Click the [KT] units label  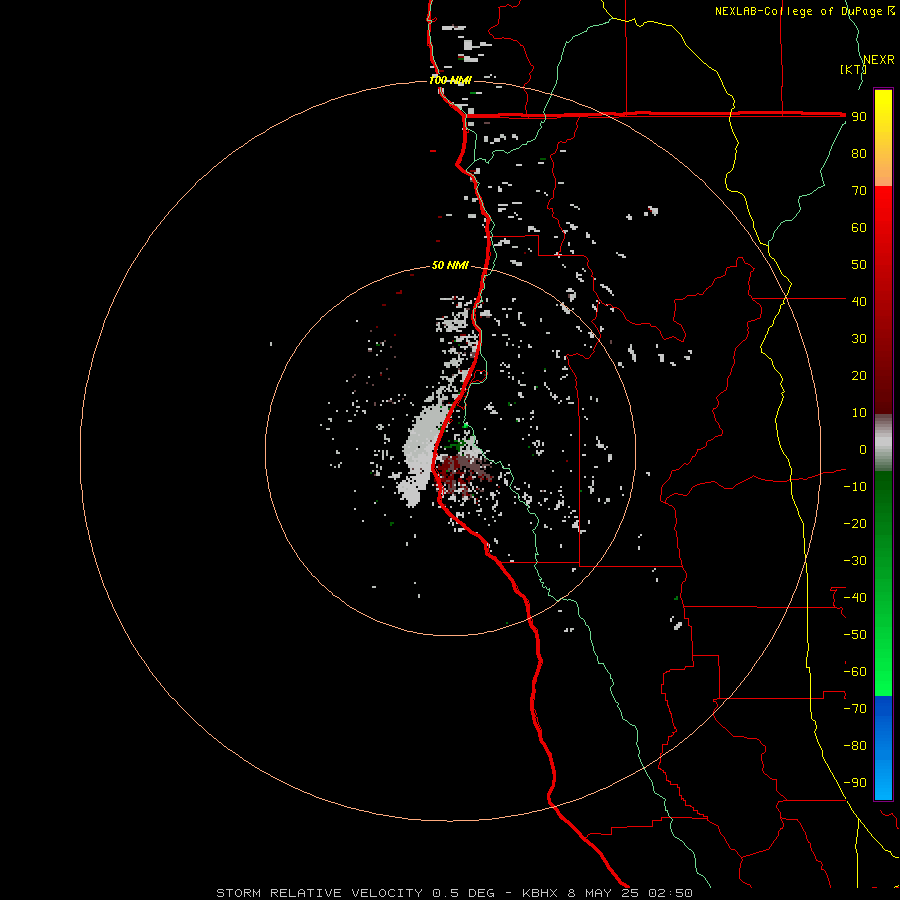854,69
